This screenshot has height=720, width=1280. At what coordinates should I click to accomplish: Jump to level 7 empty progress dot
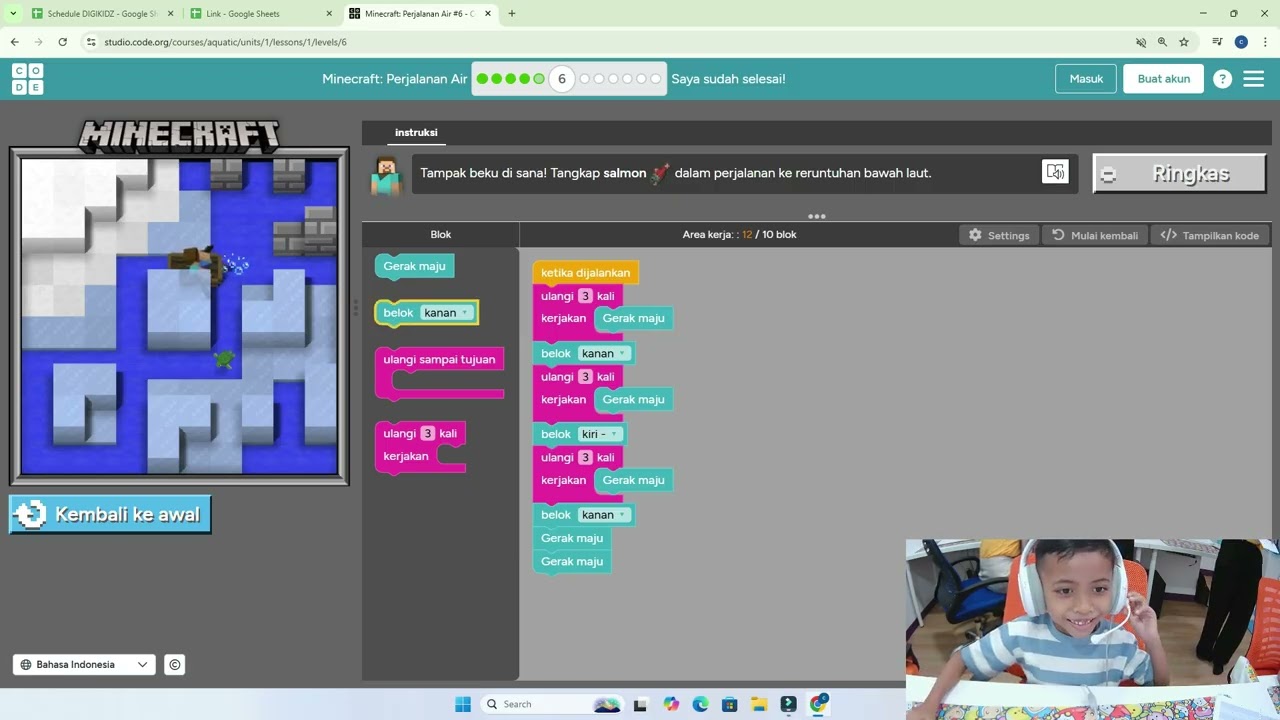(585, 79)
